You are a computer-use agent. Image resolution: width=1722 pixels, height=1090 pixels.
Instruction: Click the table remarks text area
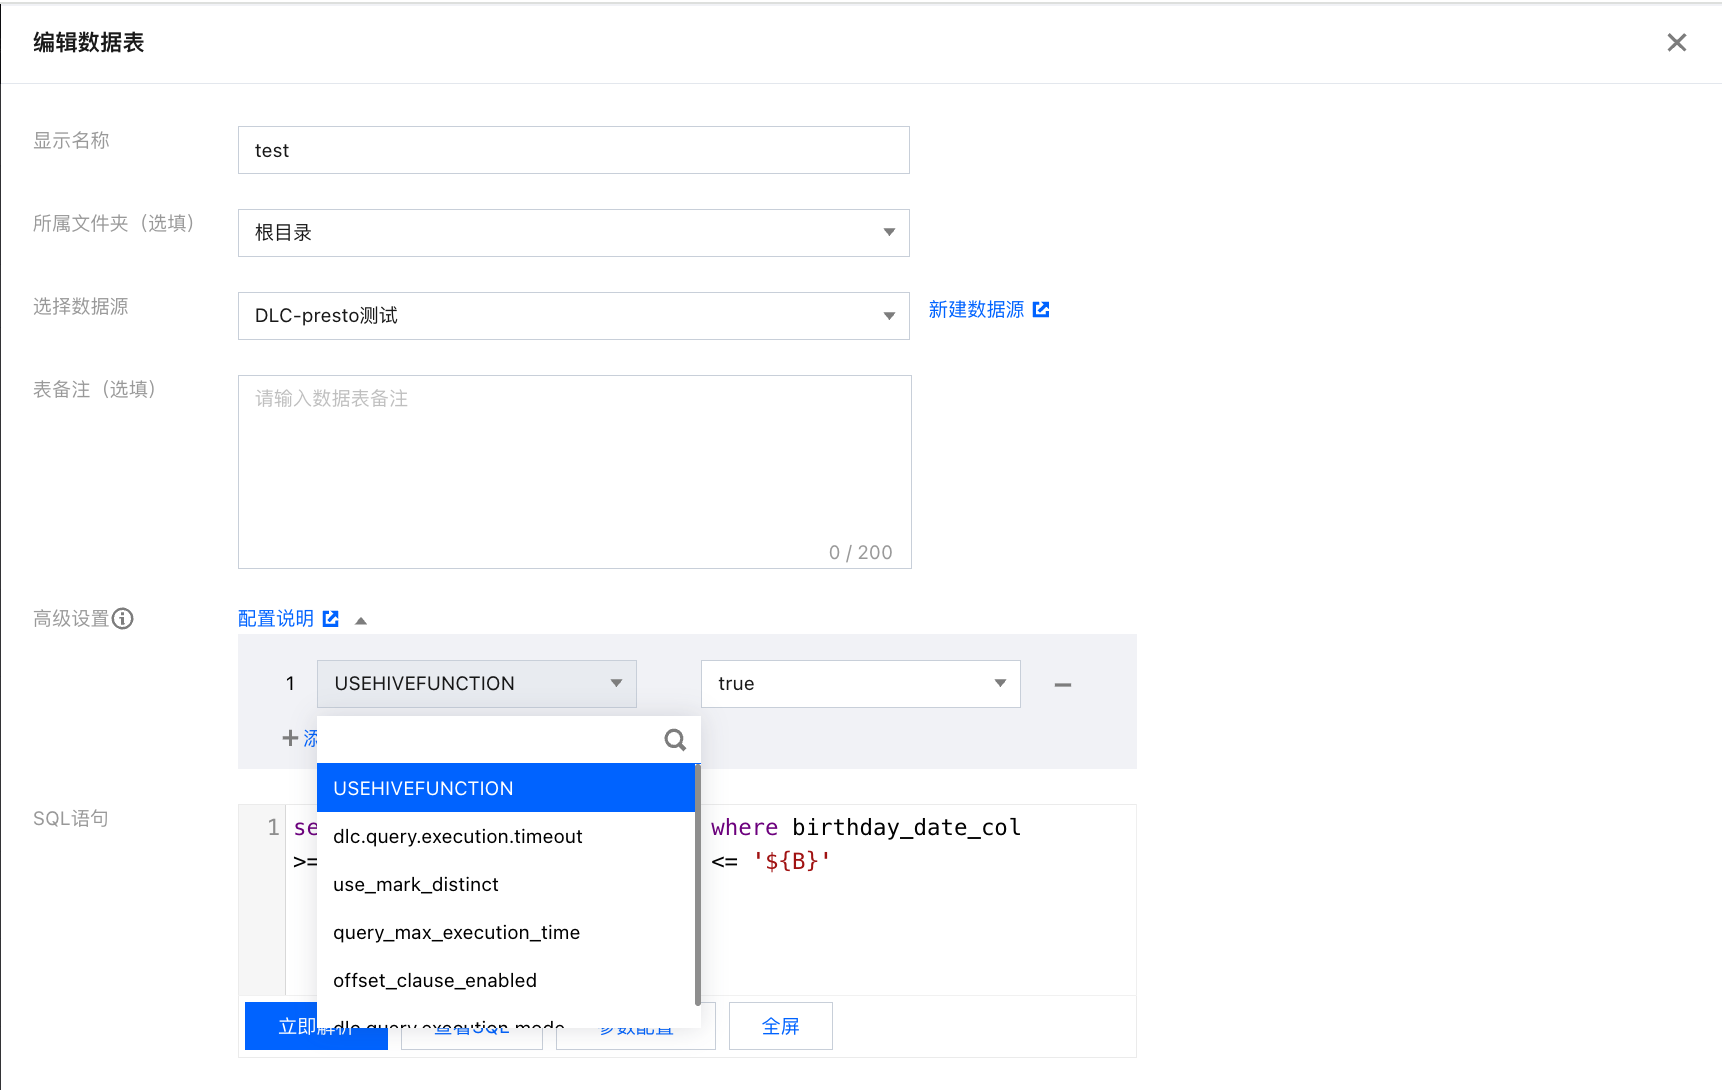pos(574,471)
